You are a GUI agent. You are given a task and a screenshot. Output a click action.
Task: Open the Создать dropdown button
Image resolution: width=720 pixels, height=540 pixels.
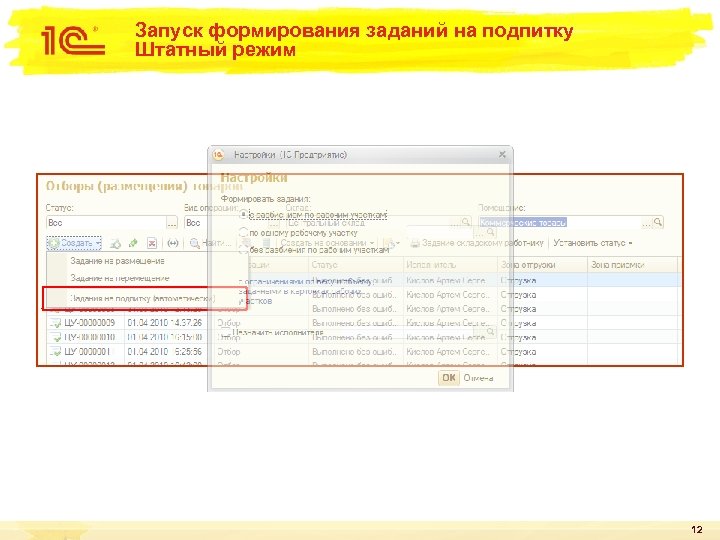[x=74, y=243]
